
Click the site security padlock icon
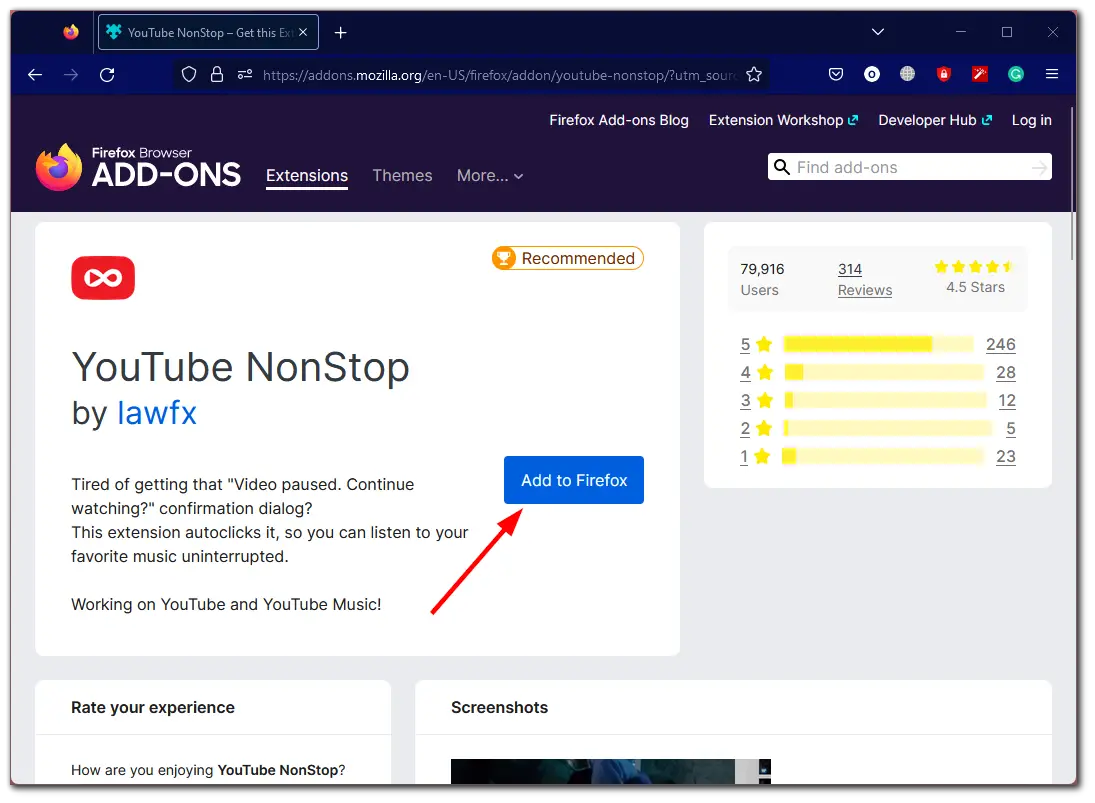pos(217,75)
